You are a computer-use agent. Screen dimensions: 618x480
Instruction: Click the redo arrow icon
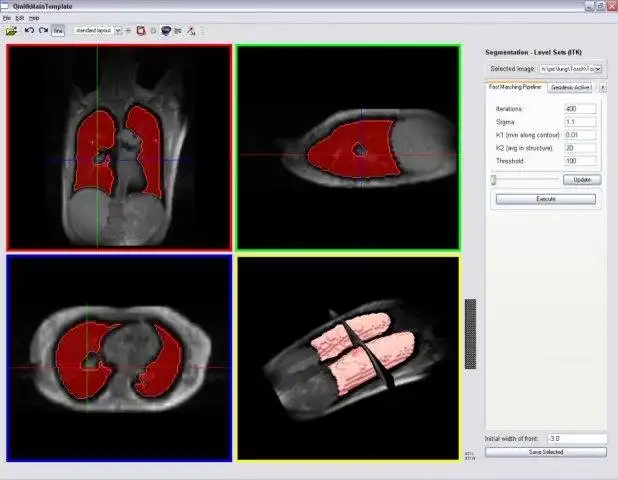point(43,30)
